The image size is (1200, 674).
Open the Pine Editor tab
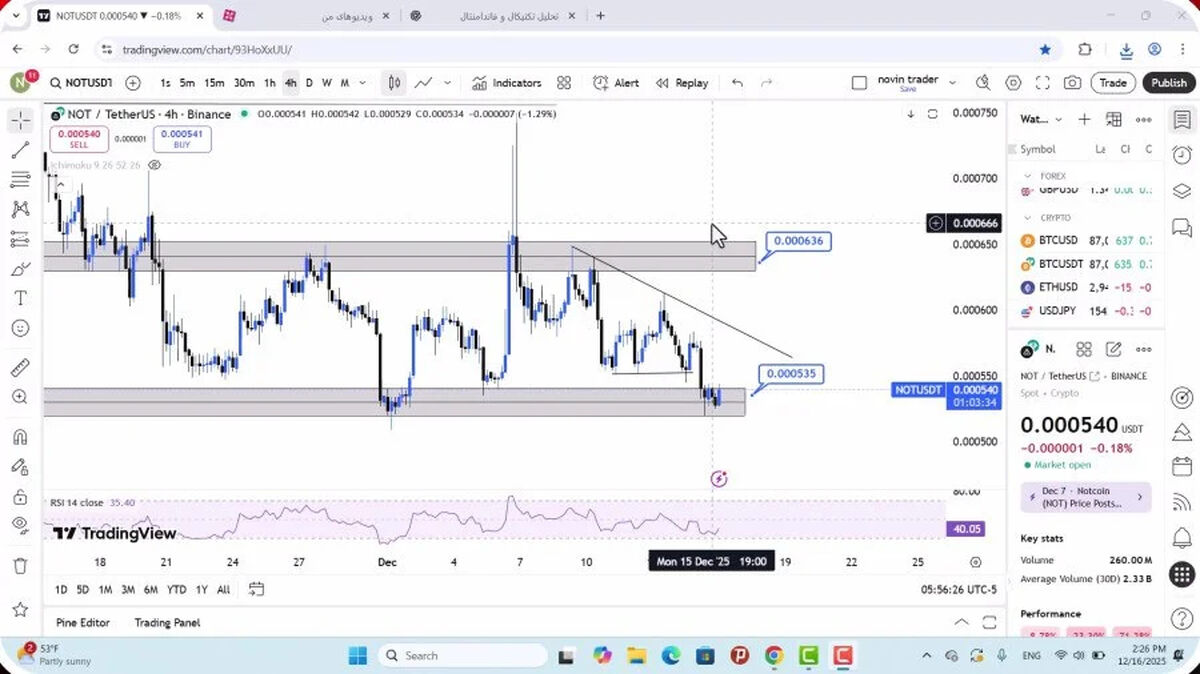tap(83, 622)
